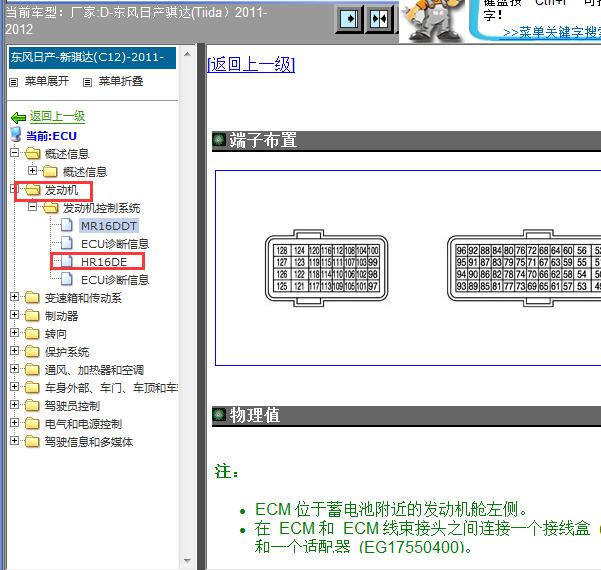The image size is (601, 570).
Task: Click the HR16DE document icon
Action: pyautogui.click(x=67, y=261)
